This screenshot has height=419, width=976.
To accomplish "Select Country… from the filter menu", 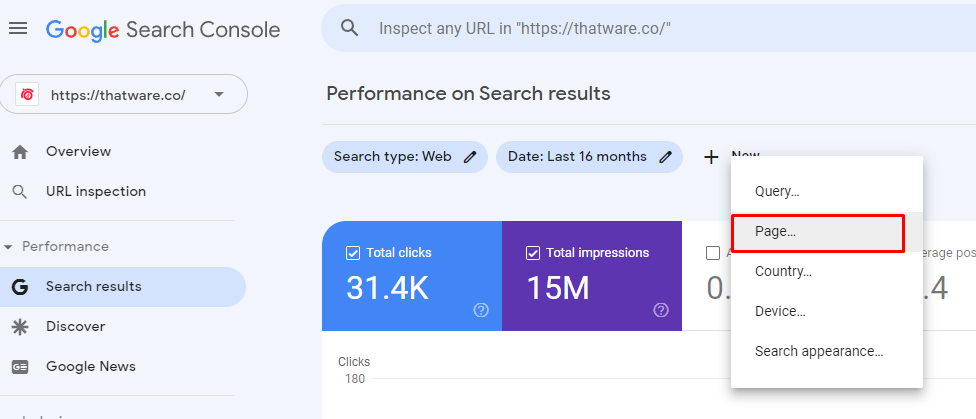I will pos(783,271).
